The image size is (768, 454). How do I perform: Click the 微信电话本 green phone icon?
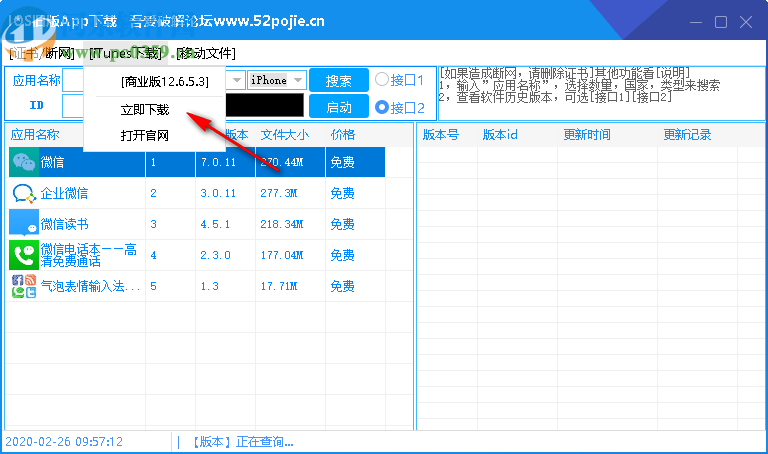[24, 255]
